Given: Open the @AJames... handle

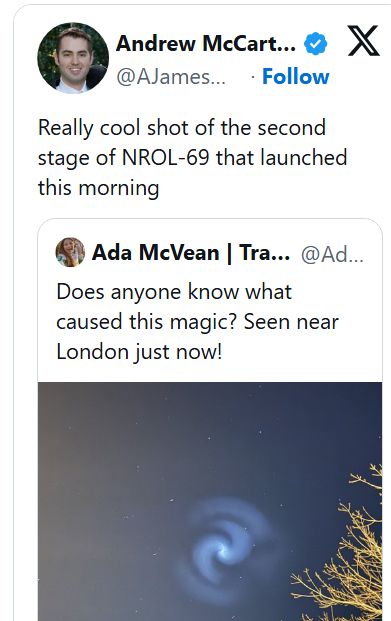Looking at the screenshot, I should 171,77.
